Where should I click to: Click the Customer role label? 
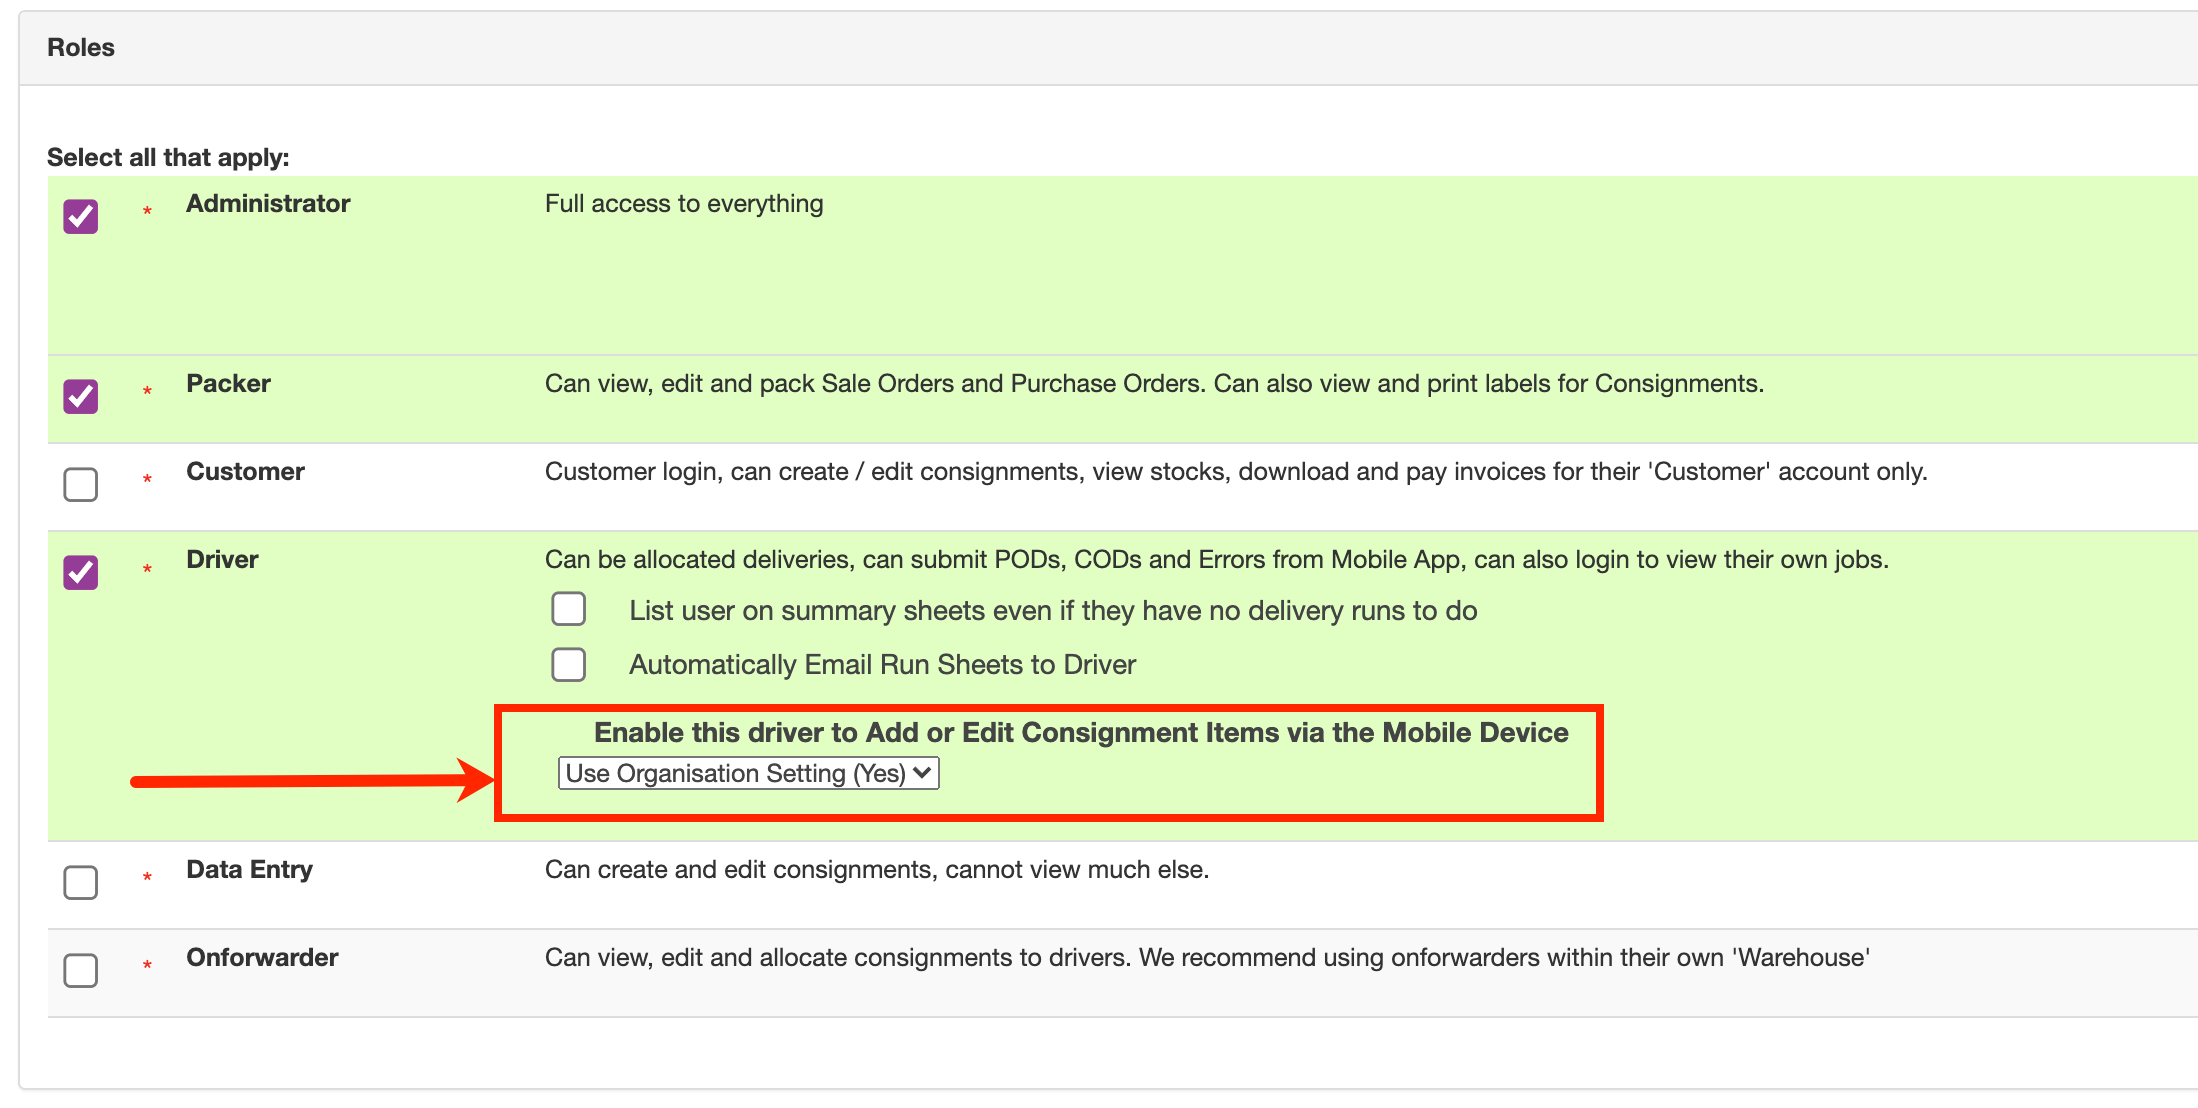click(245, 471)
